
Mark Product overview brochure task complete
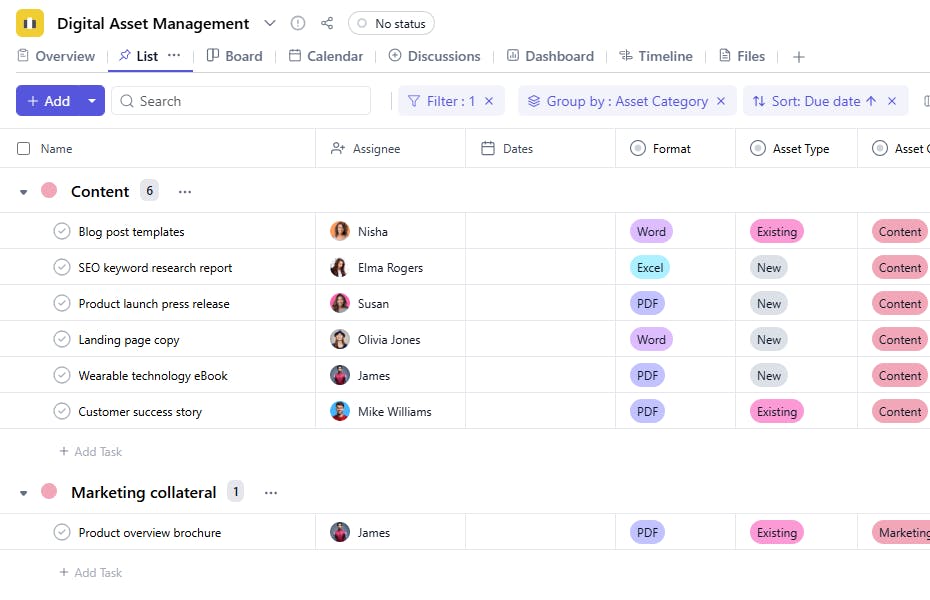pyautogui.click(x=62, y=532)
